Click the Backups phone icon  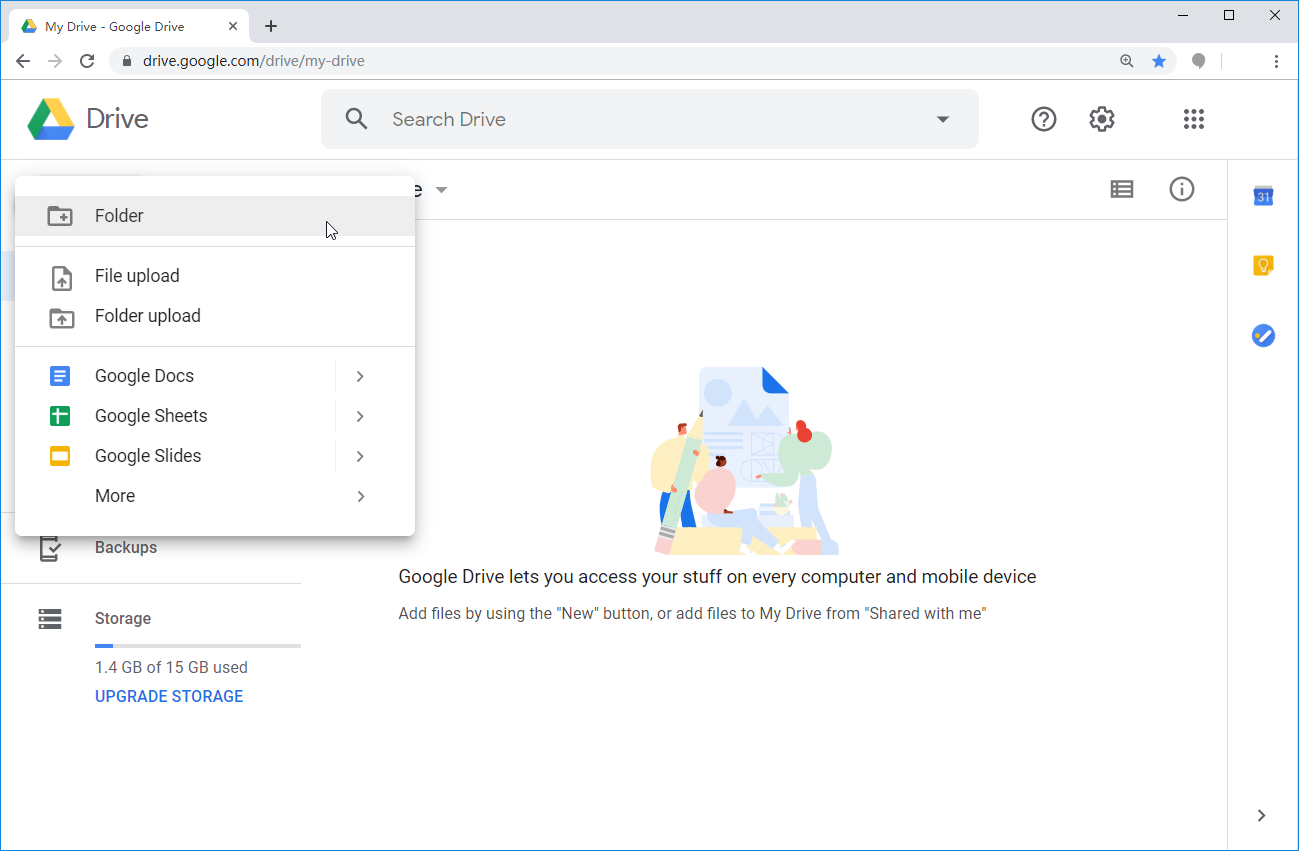(50, 548)
